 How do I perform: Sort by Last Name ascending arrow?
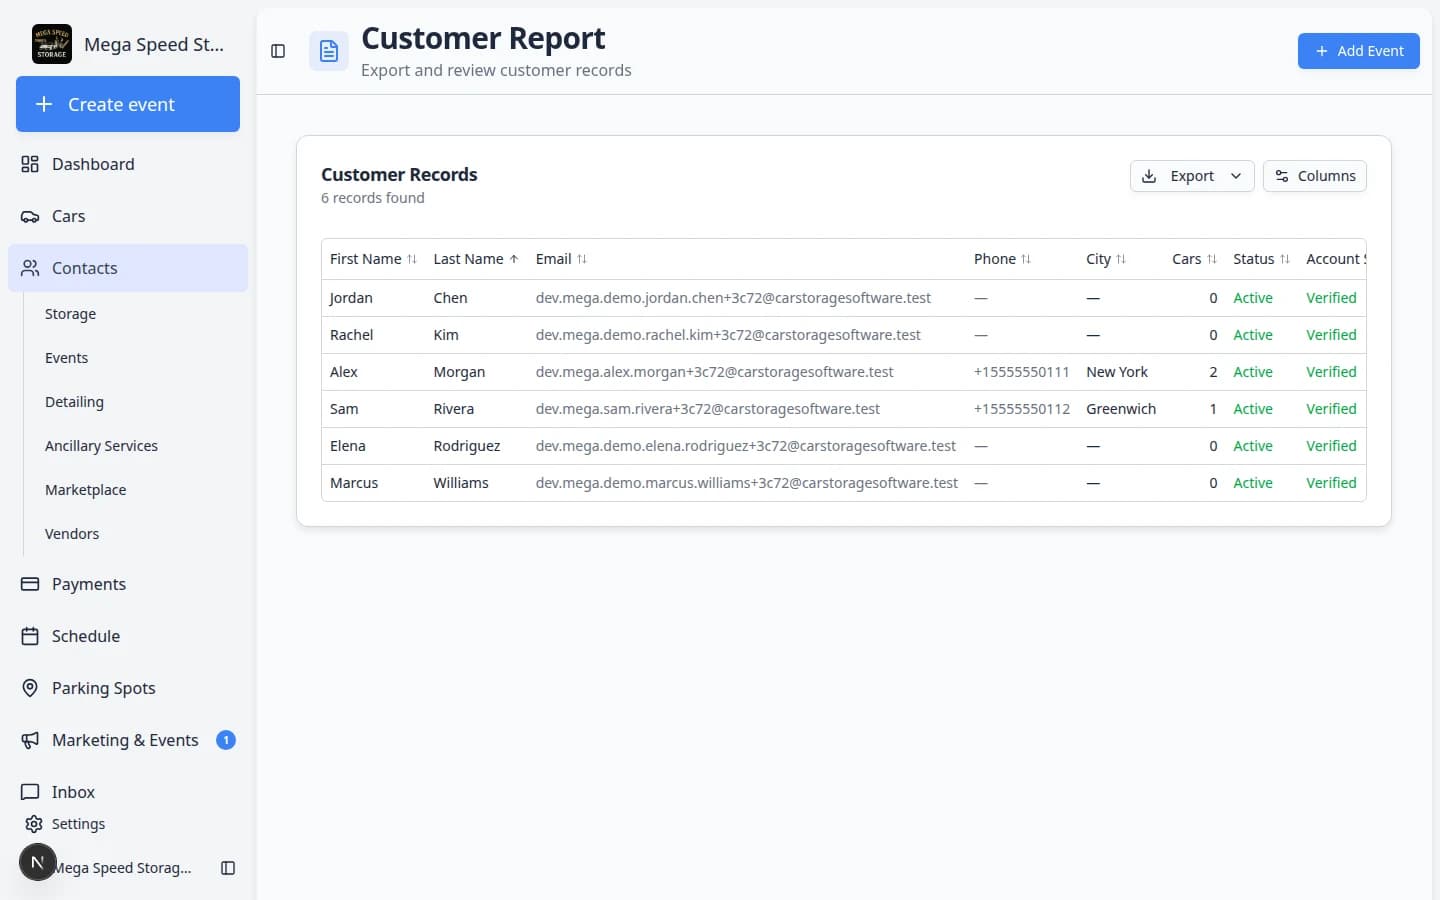pyautogui.click(x=514, y=259)
